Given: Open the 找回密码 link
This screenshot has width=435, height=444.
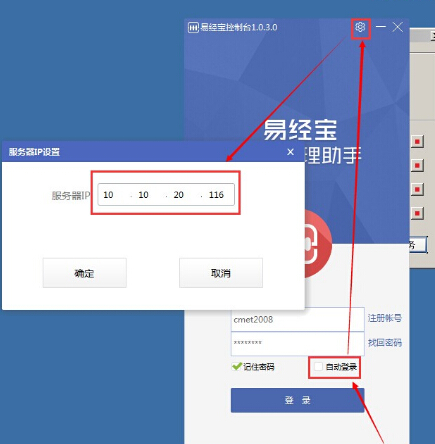Looking at the screenshot, I should 384,343.
